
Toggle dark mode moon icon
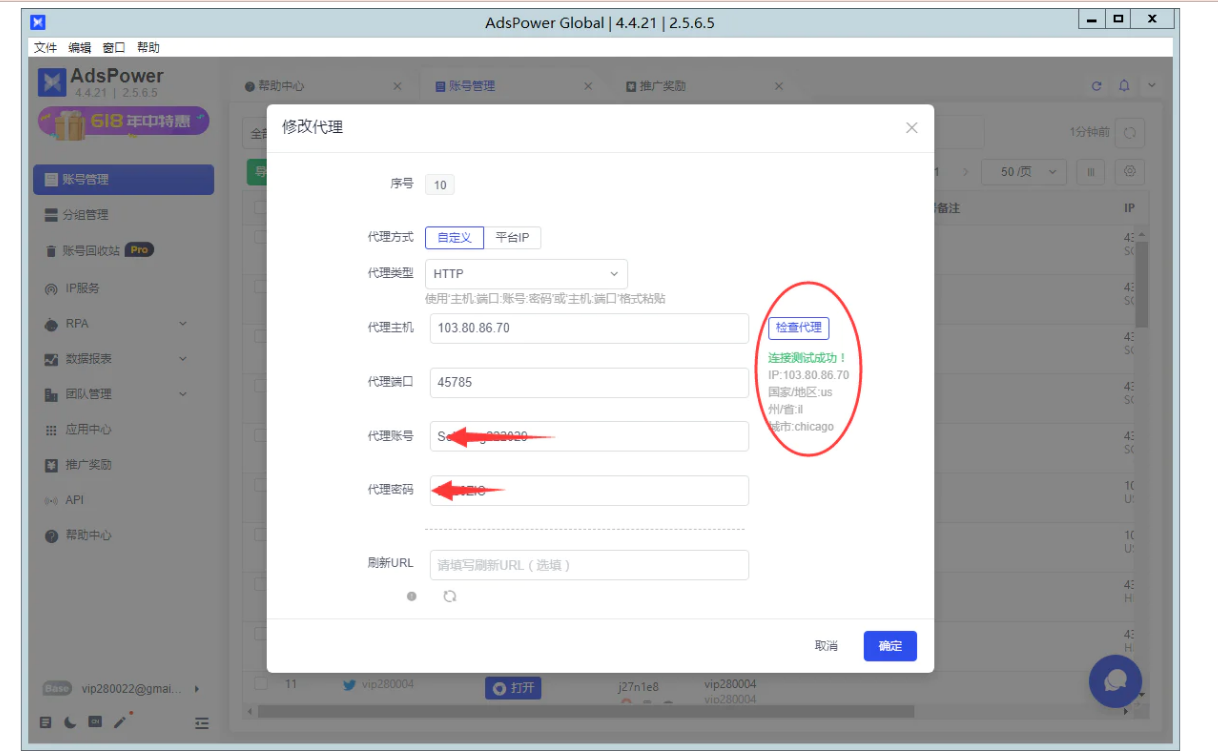[70, 722]
